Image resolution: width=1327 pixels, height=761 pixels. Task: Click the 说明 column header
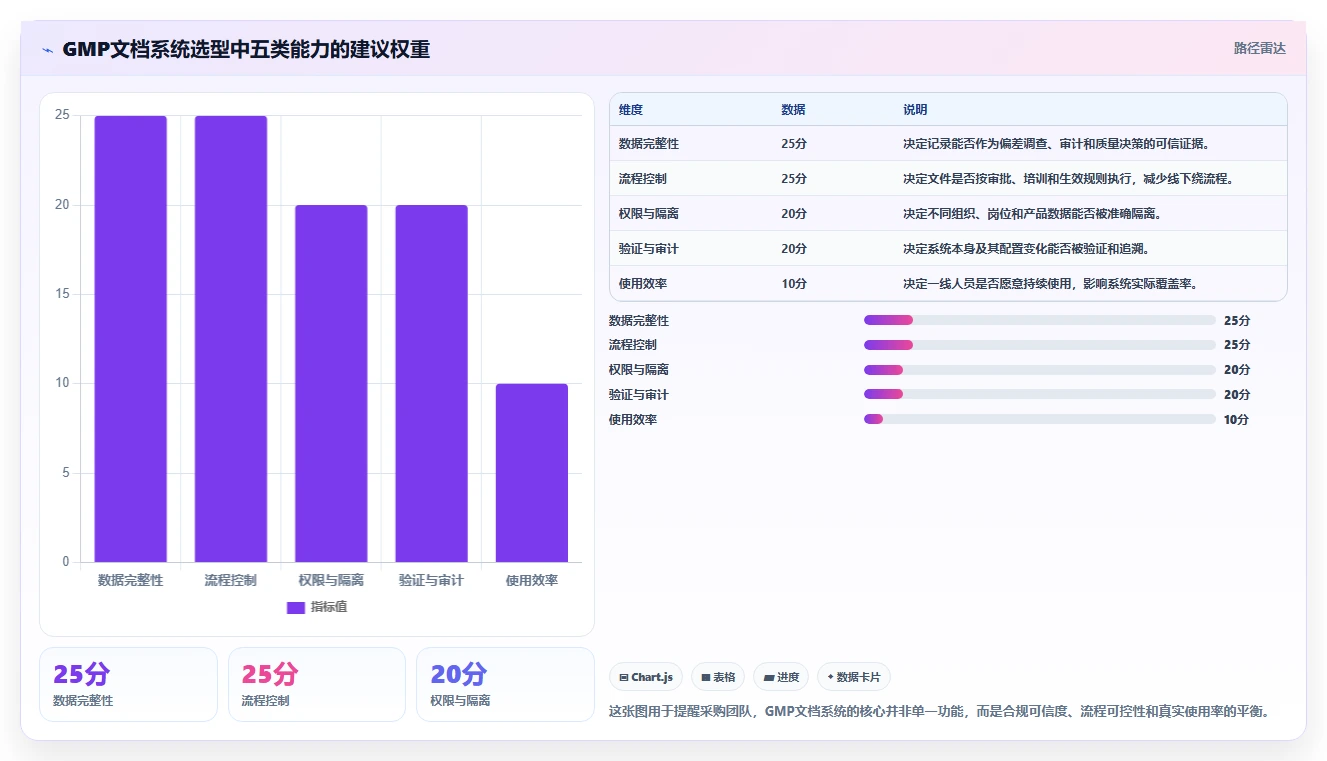915,110
